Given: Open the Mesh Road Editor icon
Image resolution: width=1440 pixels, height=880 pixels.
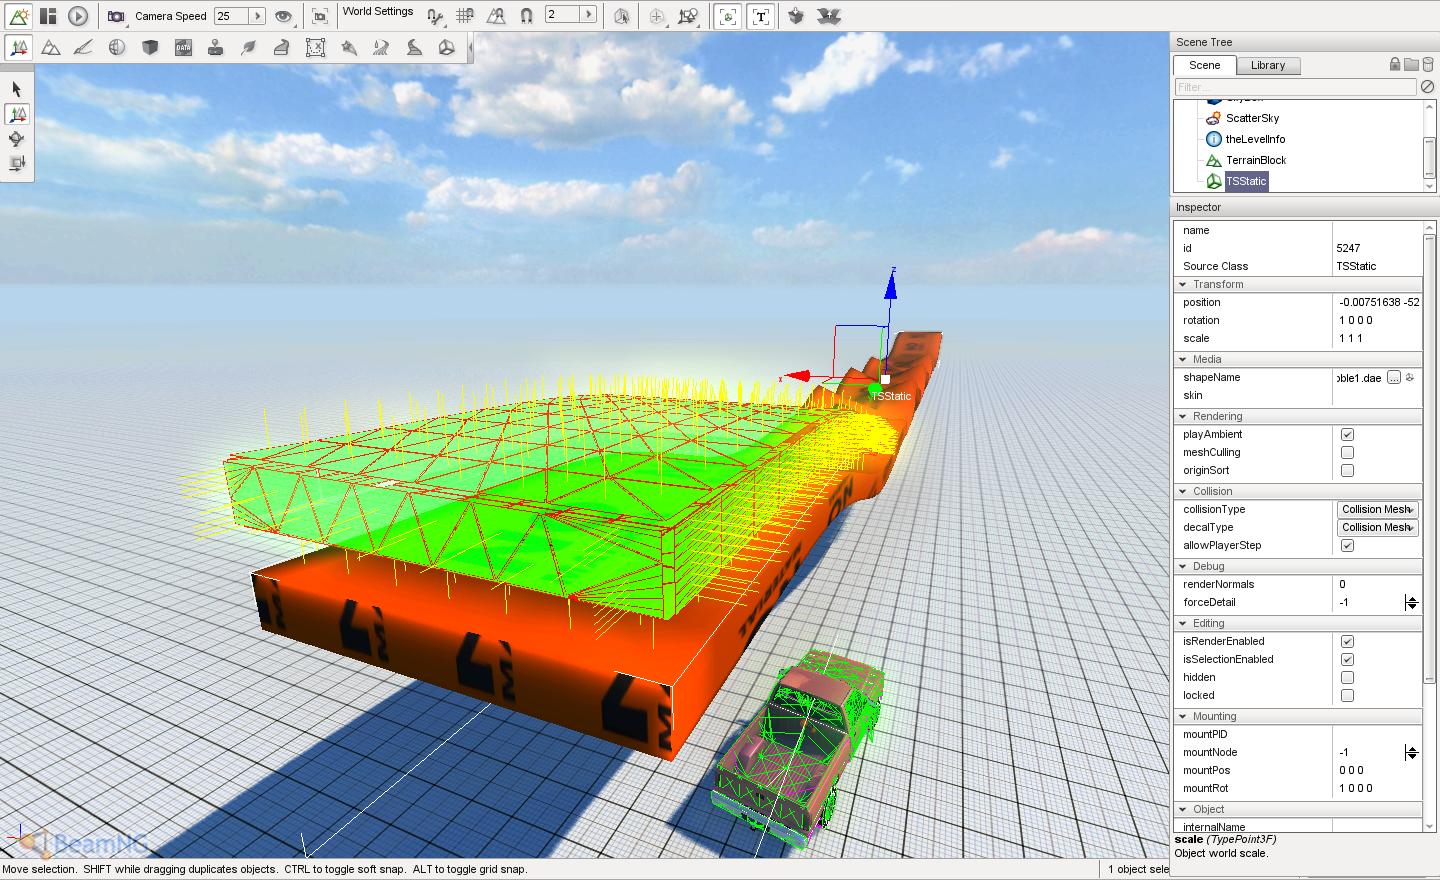Looking at the screenshot, I should click(282, 47).
